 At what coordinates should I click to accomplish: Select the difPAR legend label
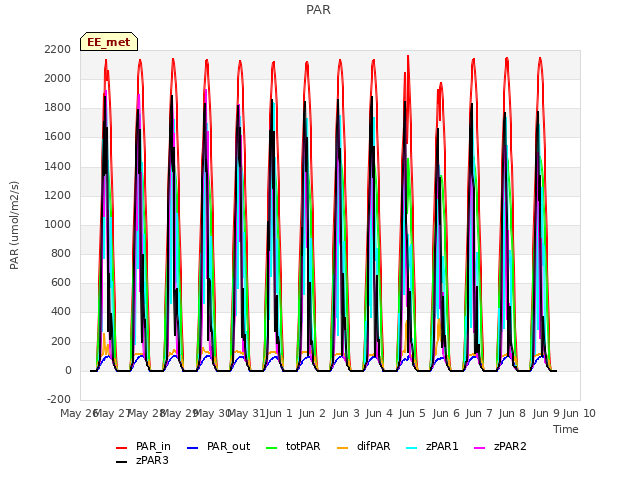pyautogui.click(x=373, y=447)
